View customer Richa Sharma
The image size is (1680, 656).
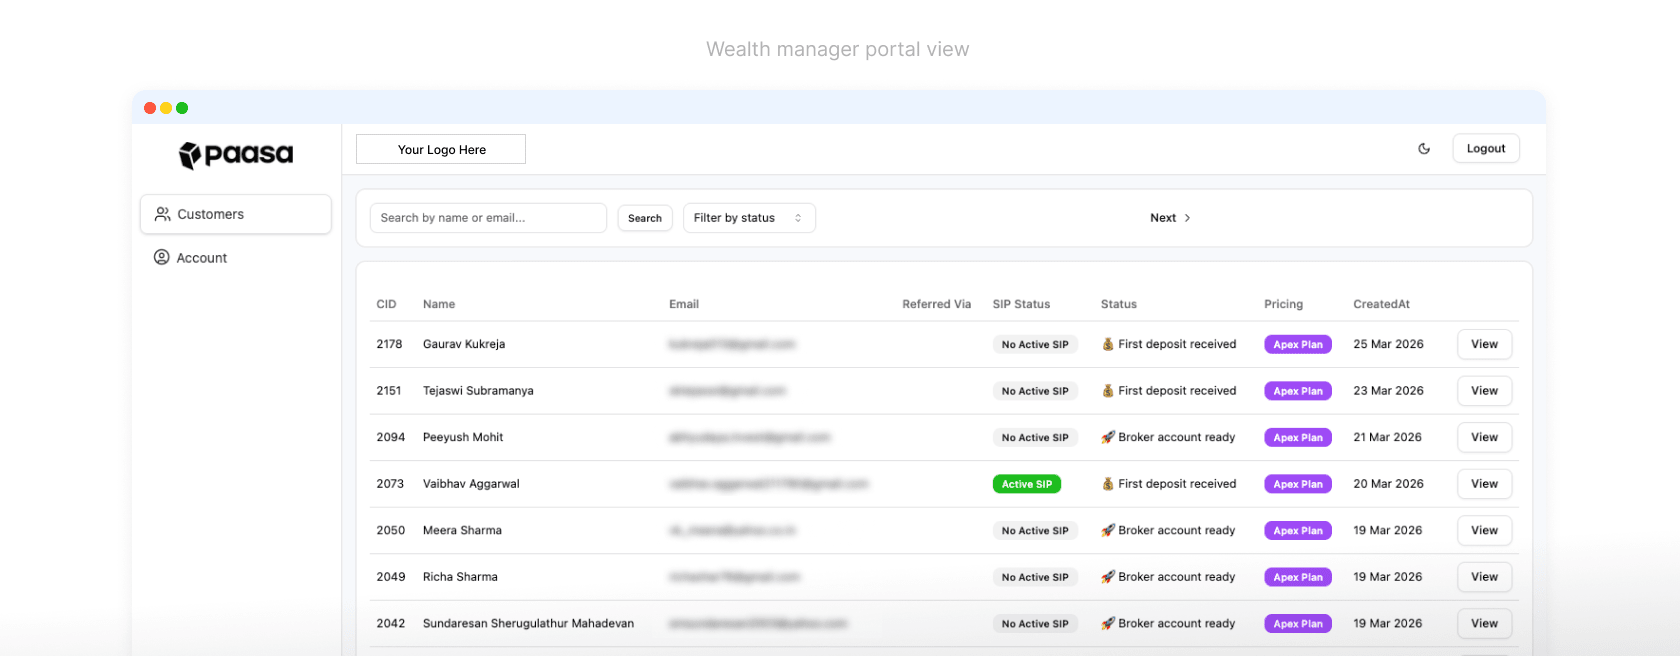point(1485,577)
